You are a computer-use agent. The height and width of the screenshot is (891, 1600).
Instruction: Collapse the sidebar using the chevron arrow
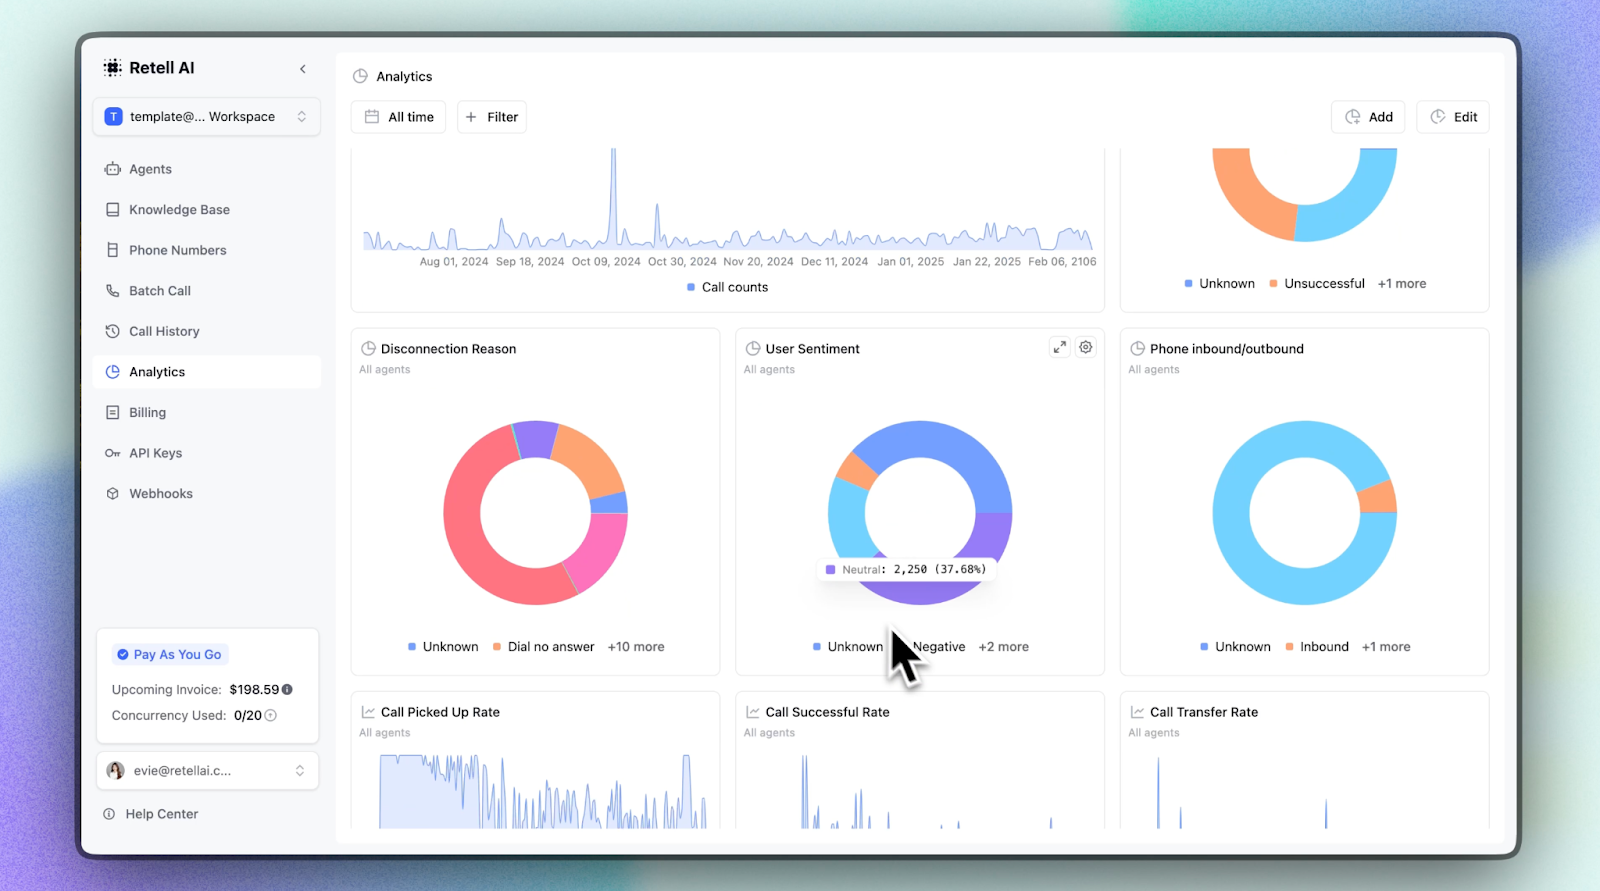pyautogui.click(x=303, y=69)
